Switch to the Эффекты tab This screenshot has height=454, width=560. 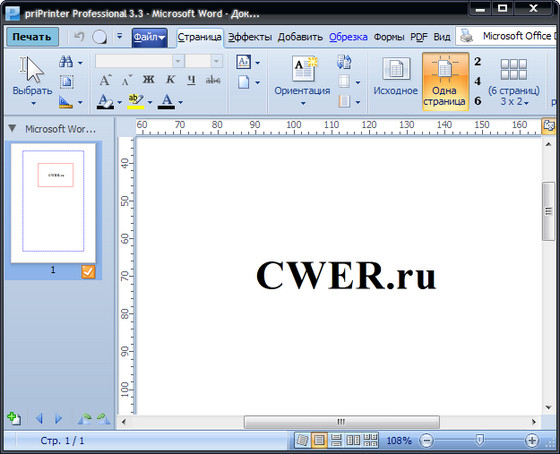click(x=250, y=37)
